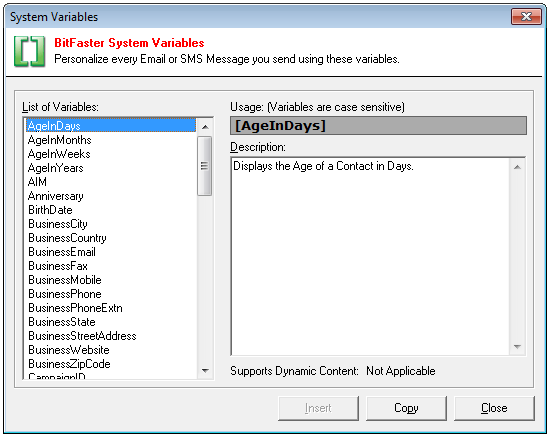Click the Insert button
The image size is (550, 437).
318,408
